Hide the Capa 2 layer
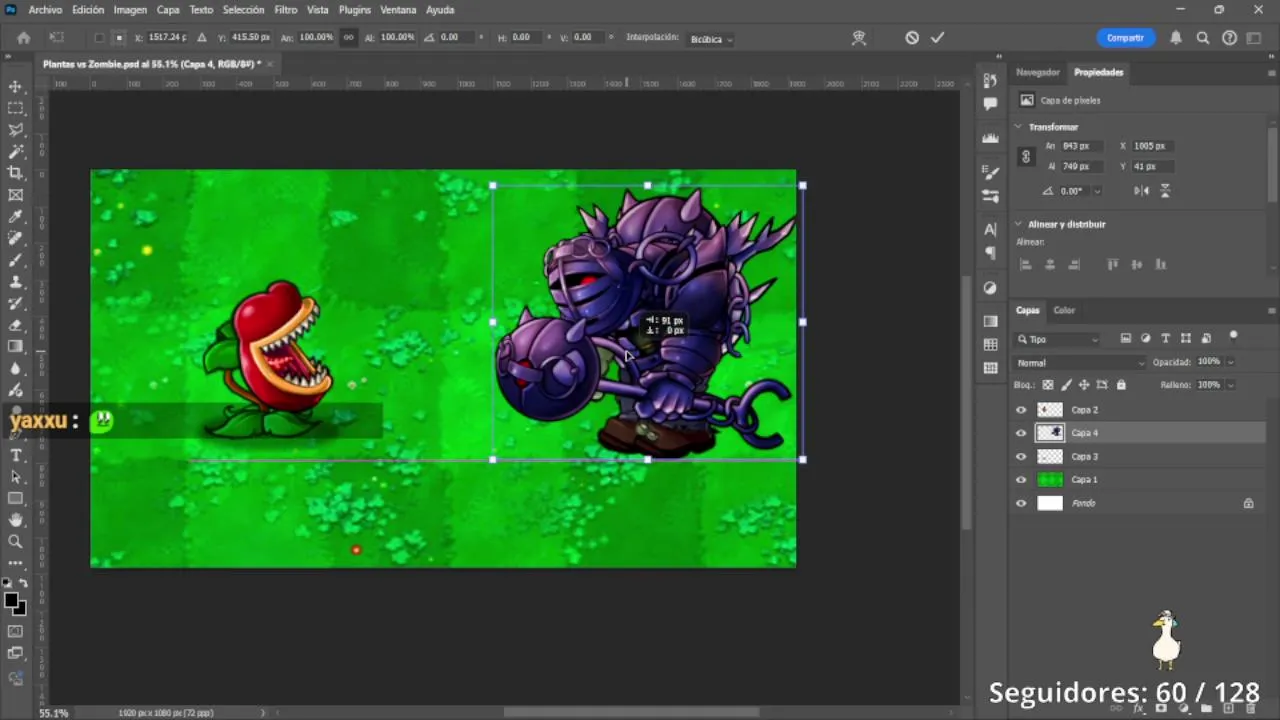 point(1021,410)
